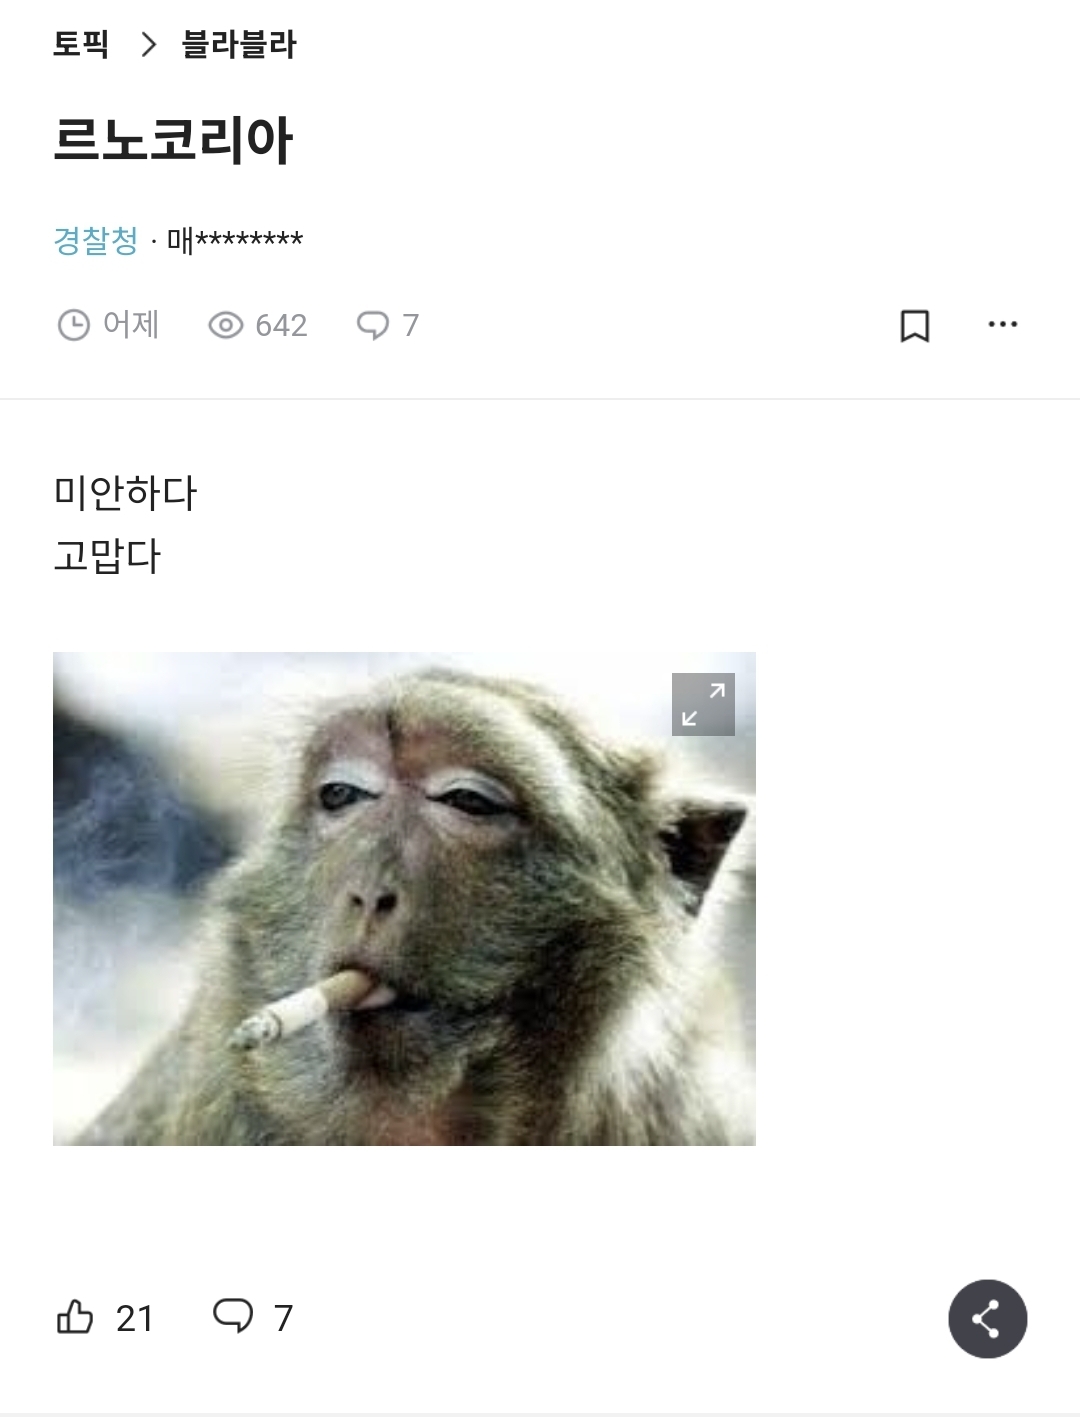Tap the thumbs-up like icon
Viewport: 1080px width, 1417px height.
click(75, 1317)
